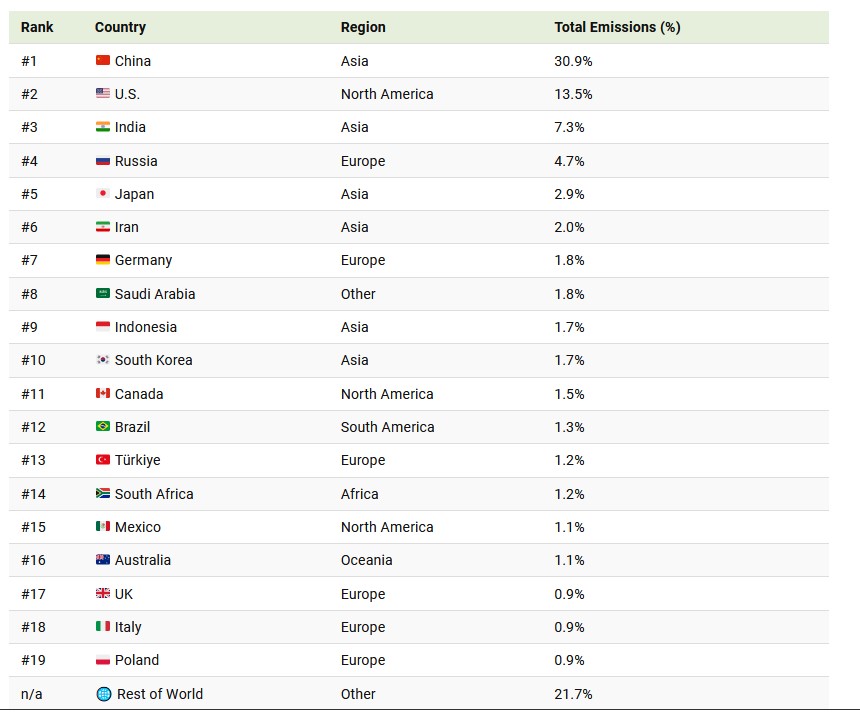
Task: Click the 21.7% Rest of World value
Action: point(573,694)
